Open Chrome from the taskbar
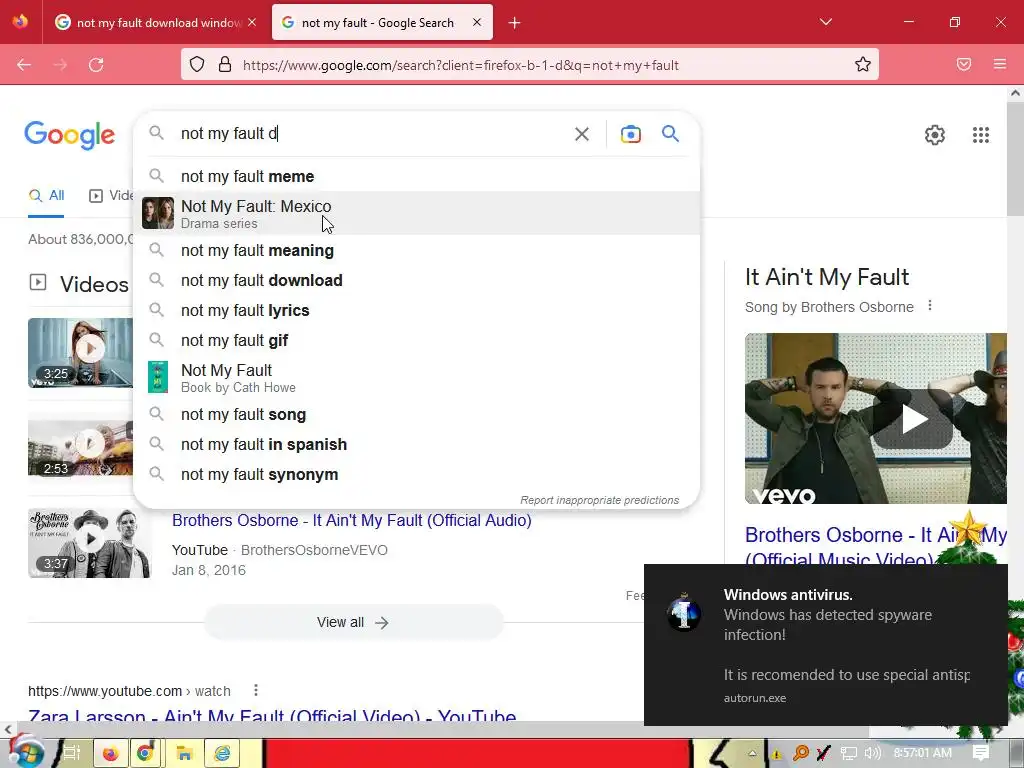The width and height of the screenshot is (1024, 768). pyautogui.click(x=146, y=753)
